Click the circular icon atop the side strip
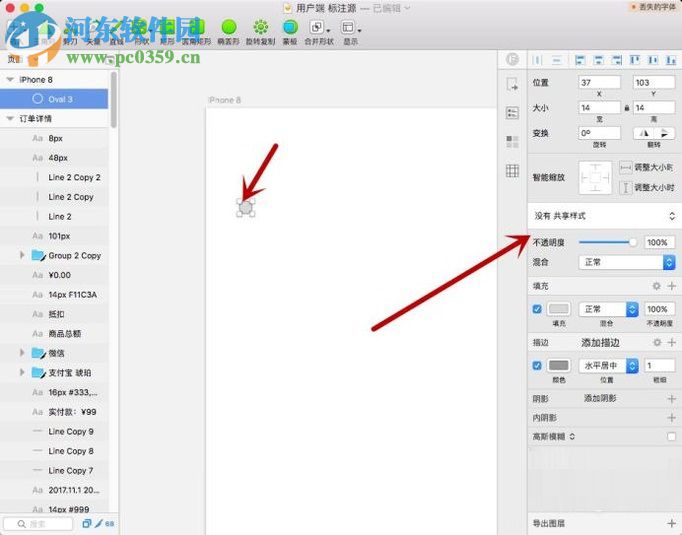 512,59
